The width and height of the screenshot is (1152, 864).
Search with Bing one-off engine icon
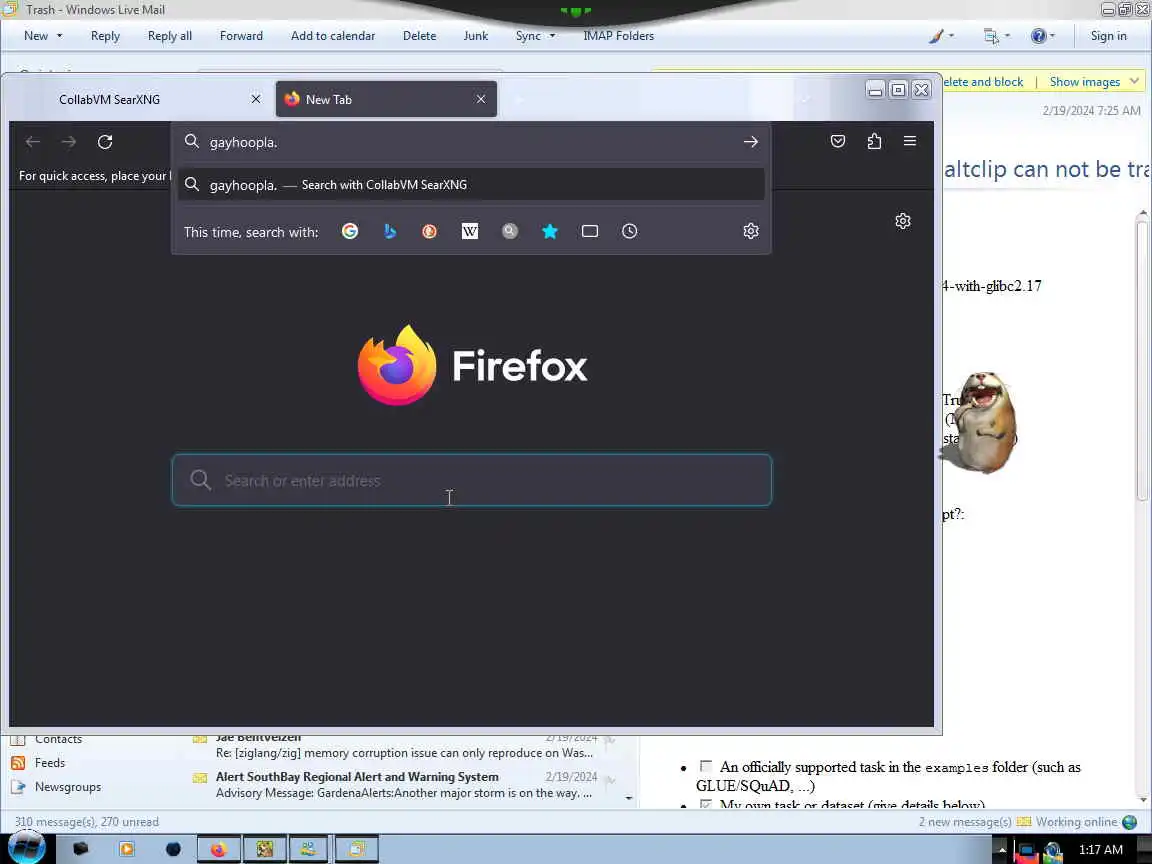[390, 231]
